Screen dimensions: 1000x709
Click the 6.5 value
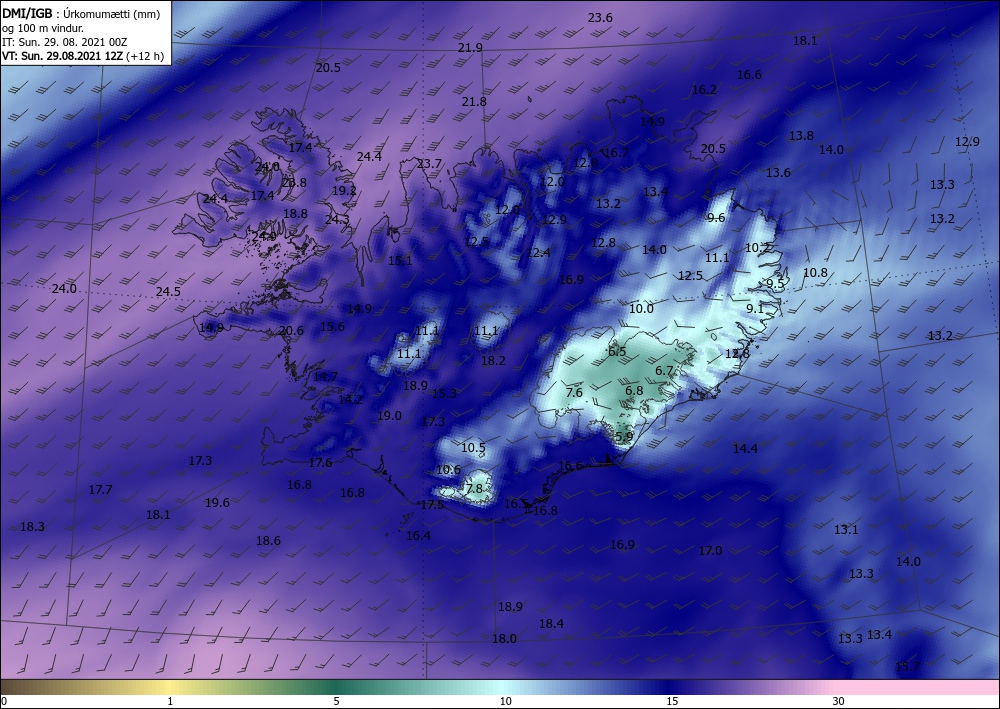(617, 352)
